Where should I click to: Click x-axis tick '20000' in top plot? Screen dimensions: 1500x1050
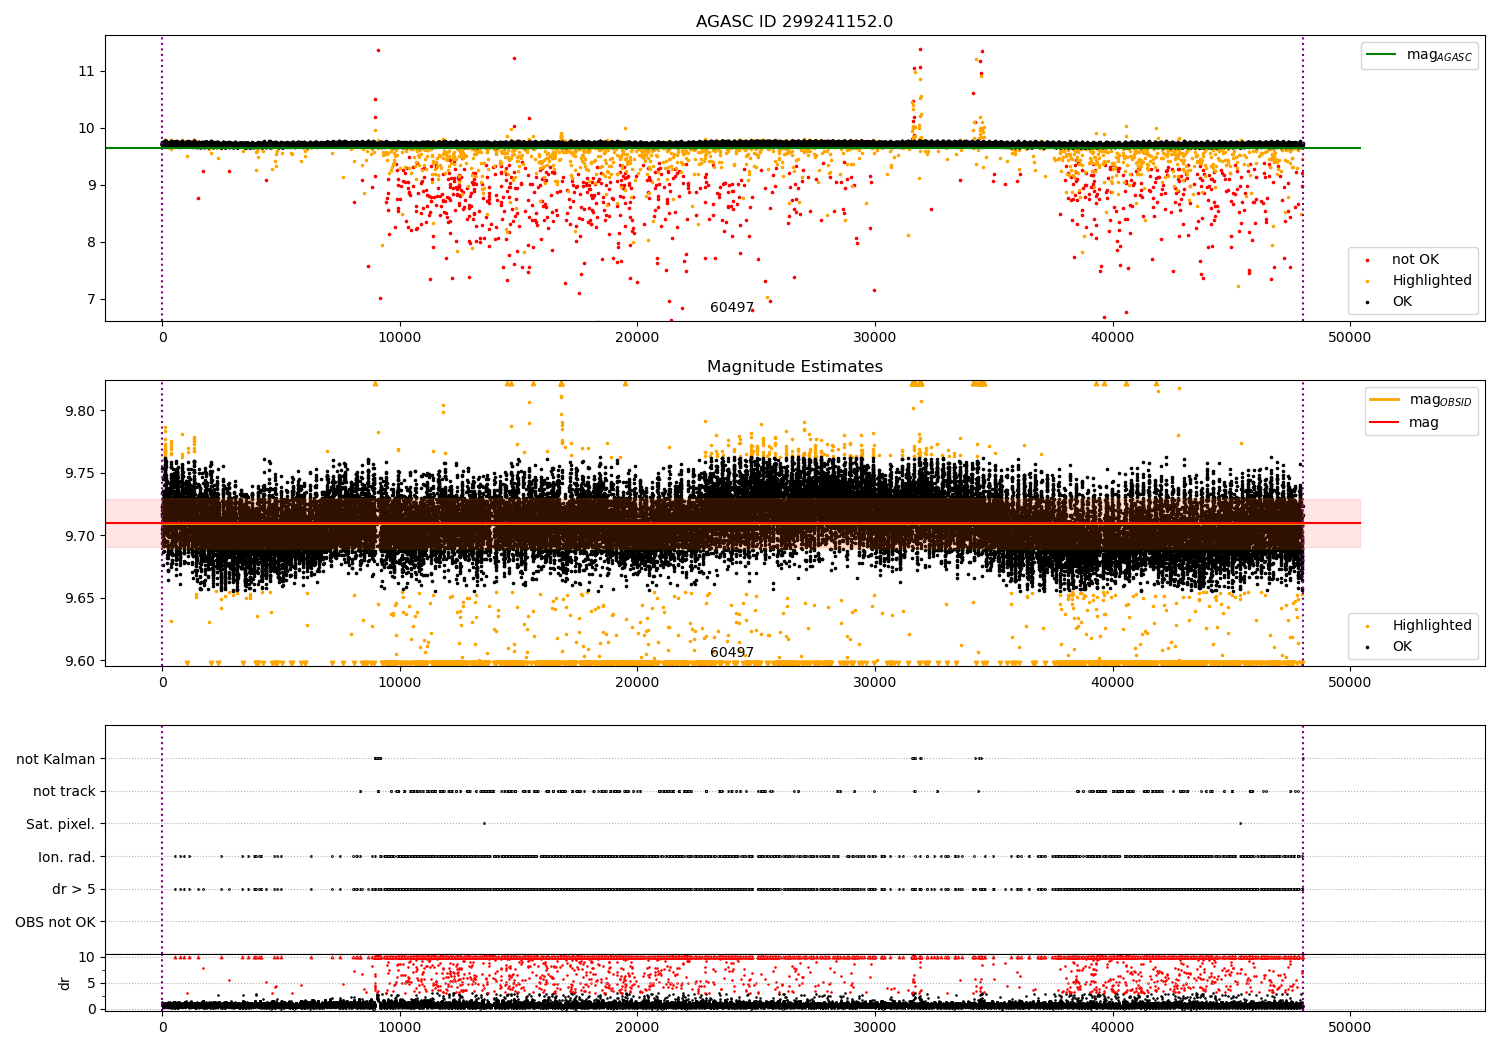point(637,338)
